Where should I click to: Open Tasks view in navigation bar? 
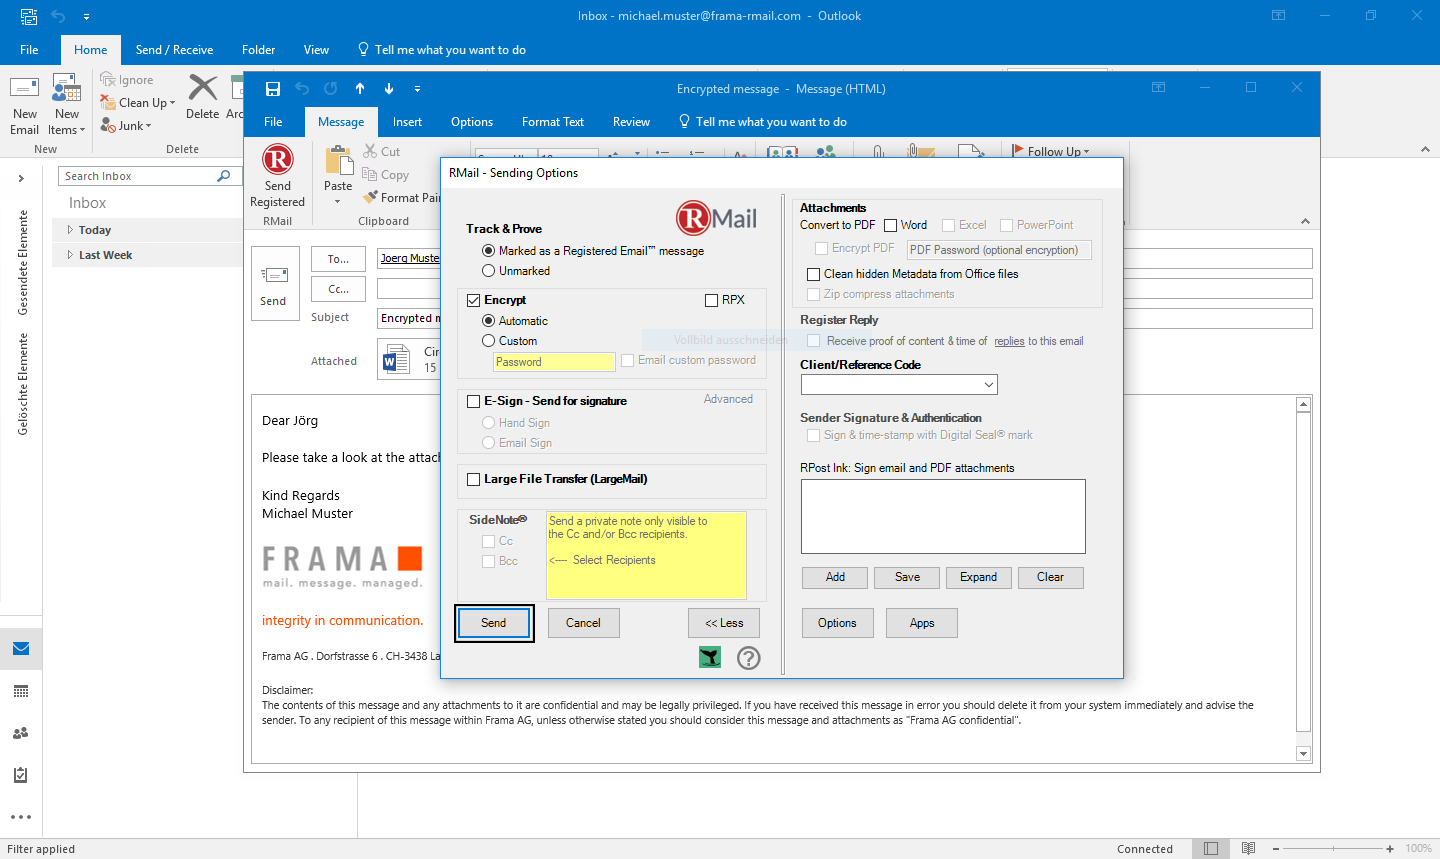click(x=21, y=775)
